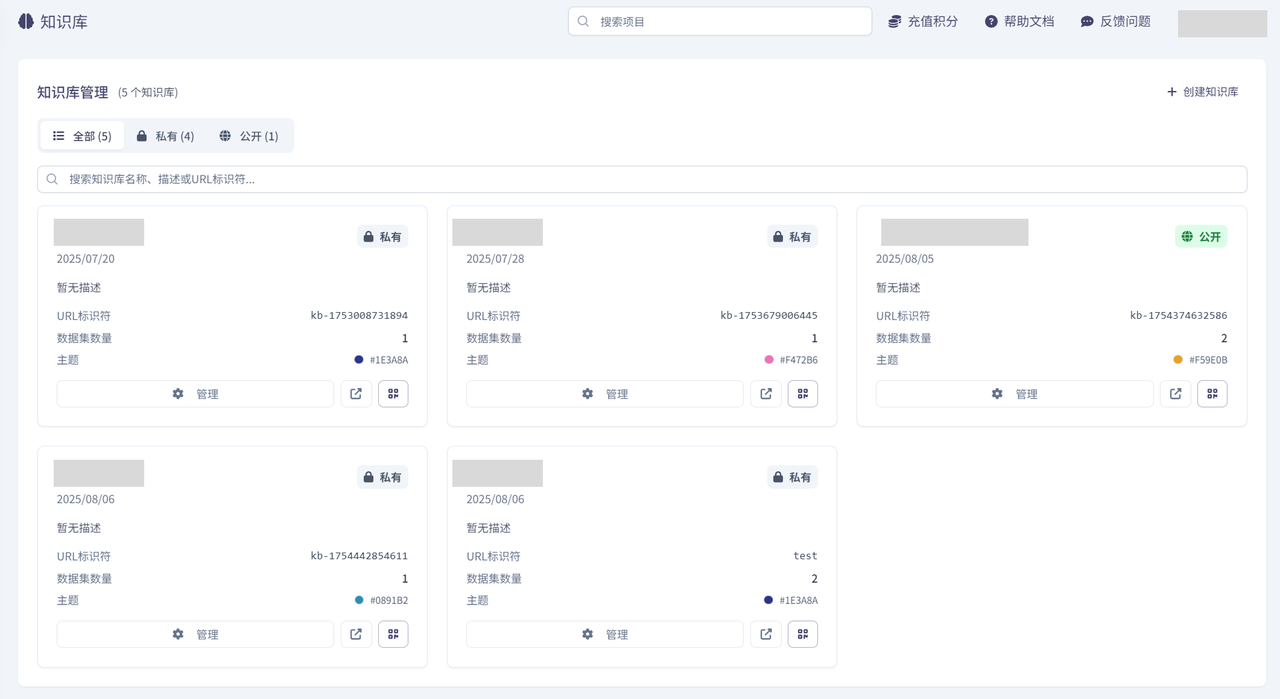The image size is (1280, 699).
Task: Click 管理 on the kb-1754442854611 card
Action: click(195, 633)
